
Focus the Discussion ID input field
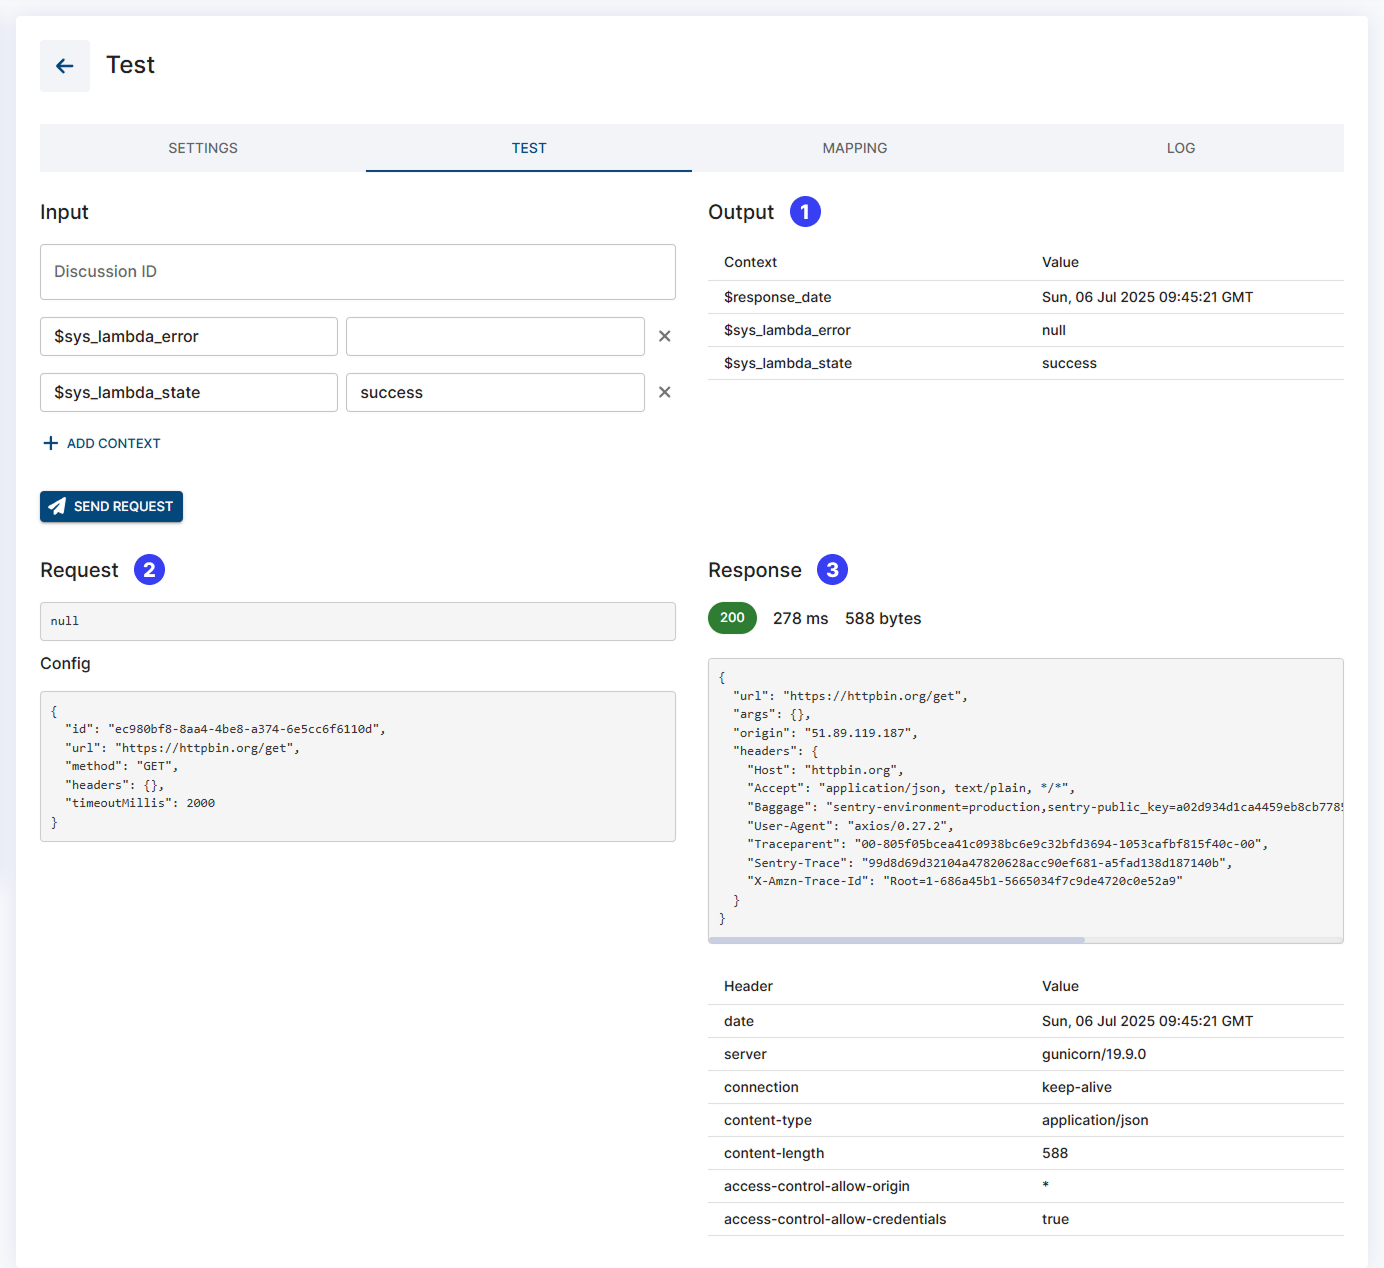[357, 272]
